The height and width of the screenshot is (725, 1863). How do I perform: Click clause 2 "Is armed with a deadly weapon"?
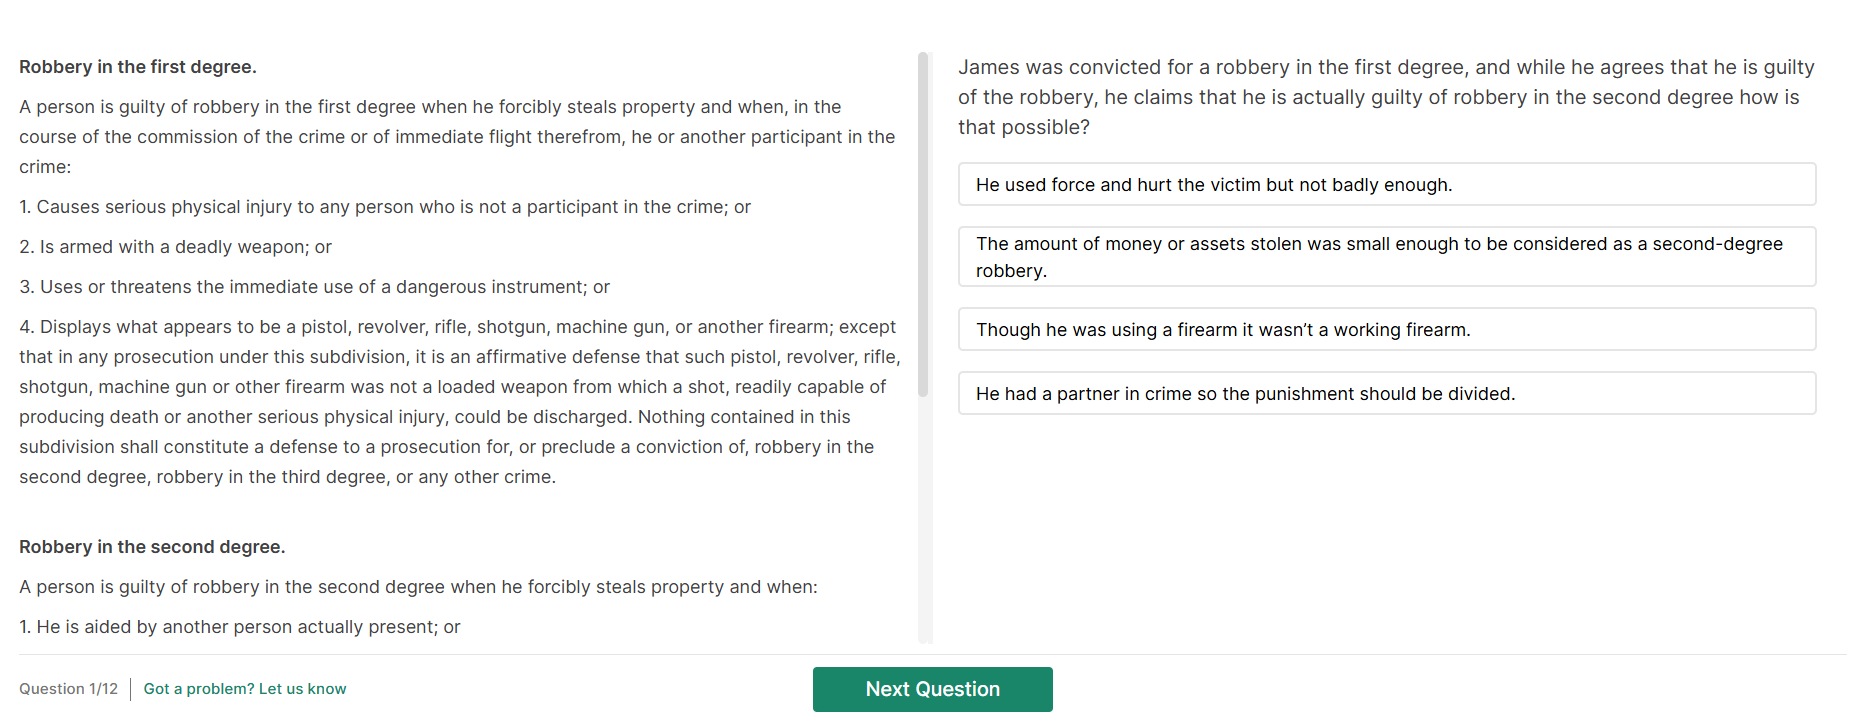coord(176,247)
